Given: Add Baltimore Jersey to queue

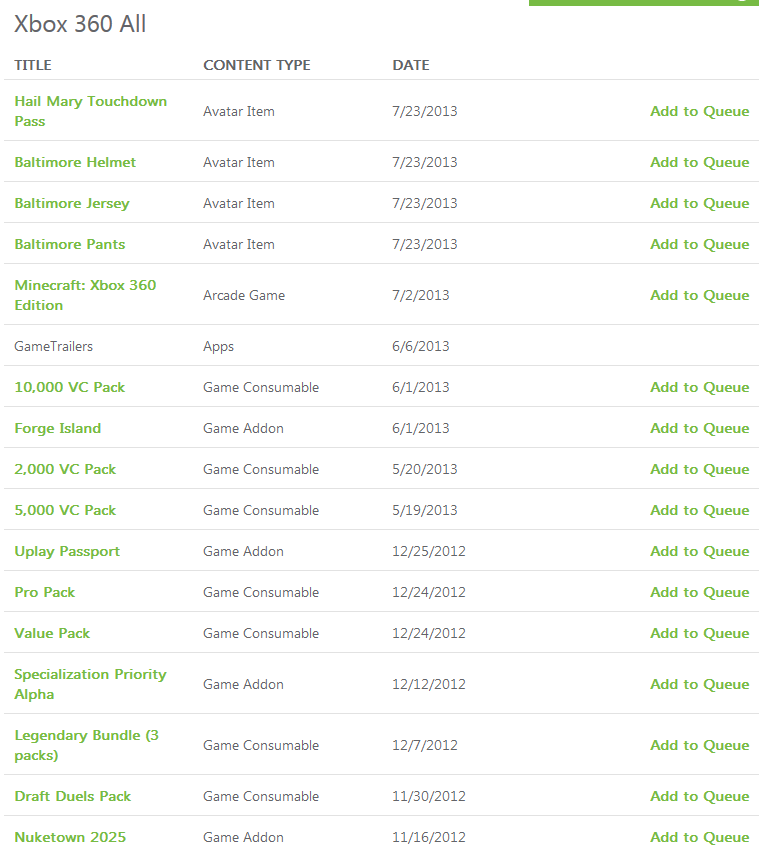Looking at the screenshot, I should [x=699, y=203].
